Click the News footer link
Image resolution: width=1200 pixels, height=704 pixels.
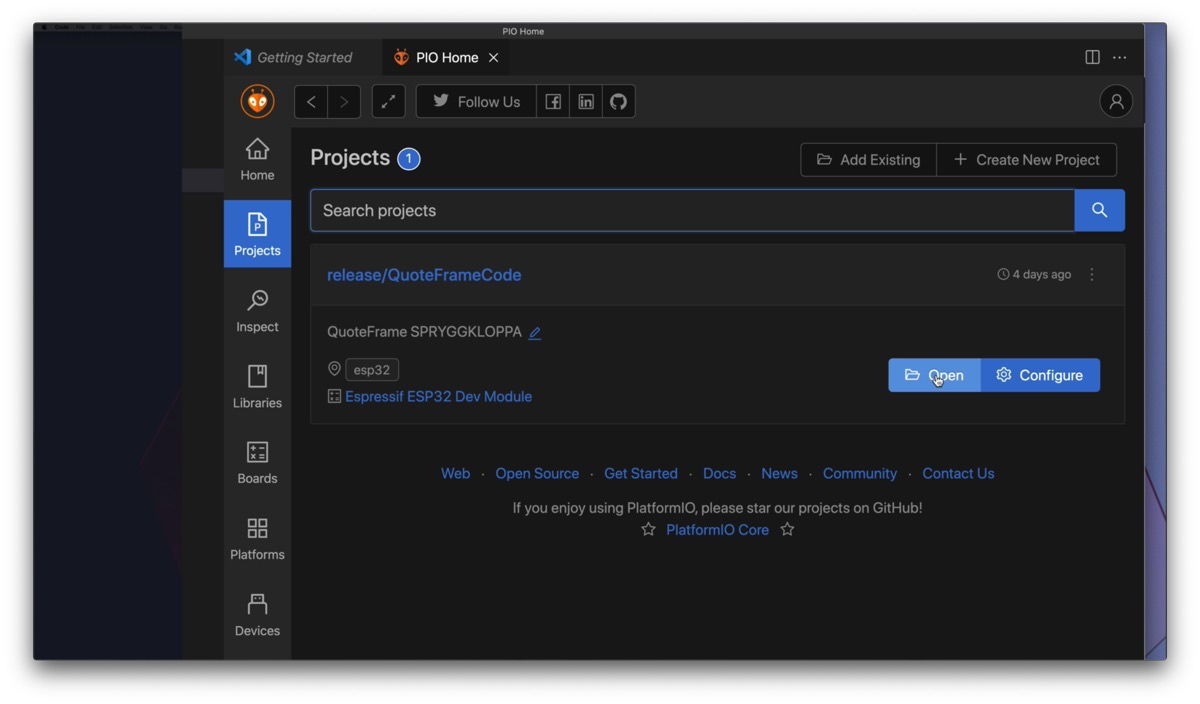click(779, 474)
